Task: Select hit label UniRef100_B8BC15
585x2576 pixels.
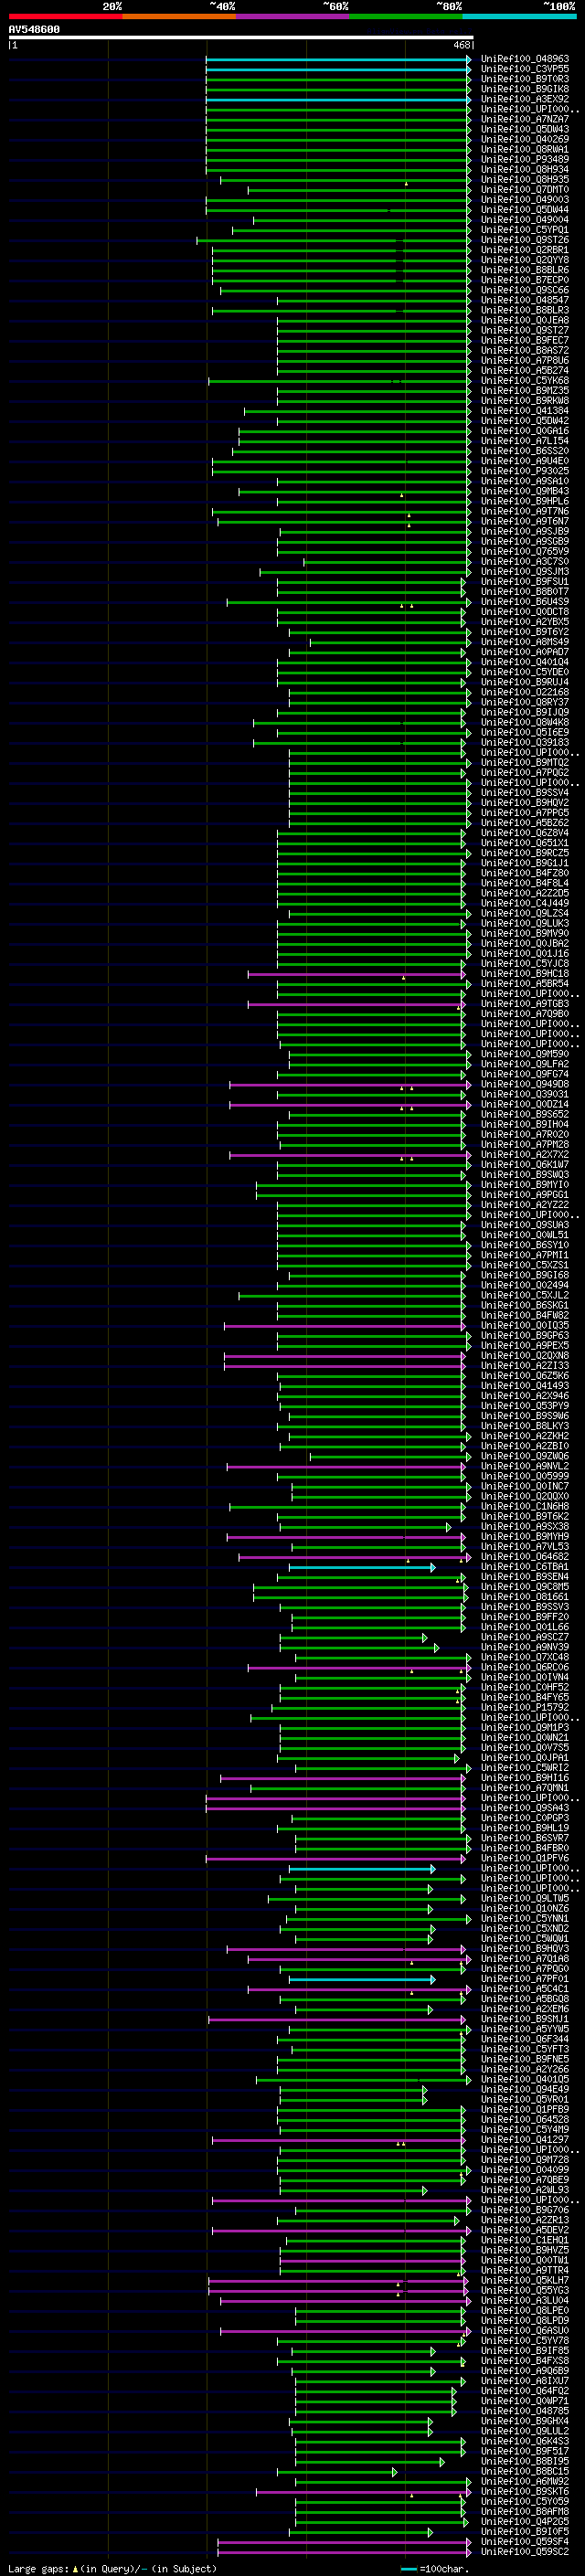Action: click(524, 2471)
